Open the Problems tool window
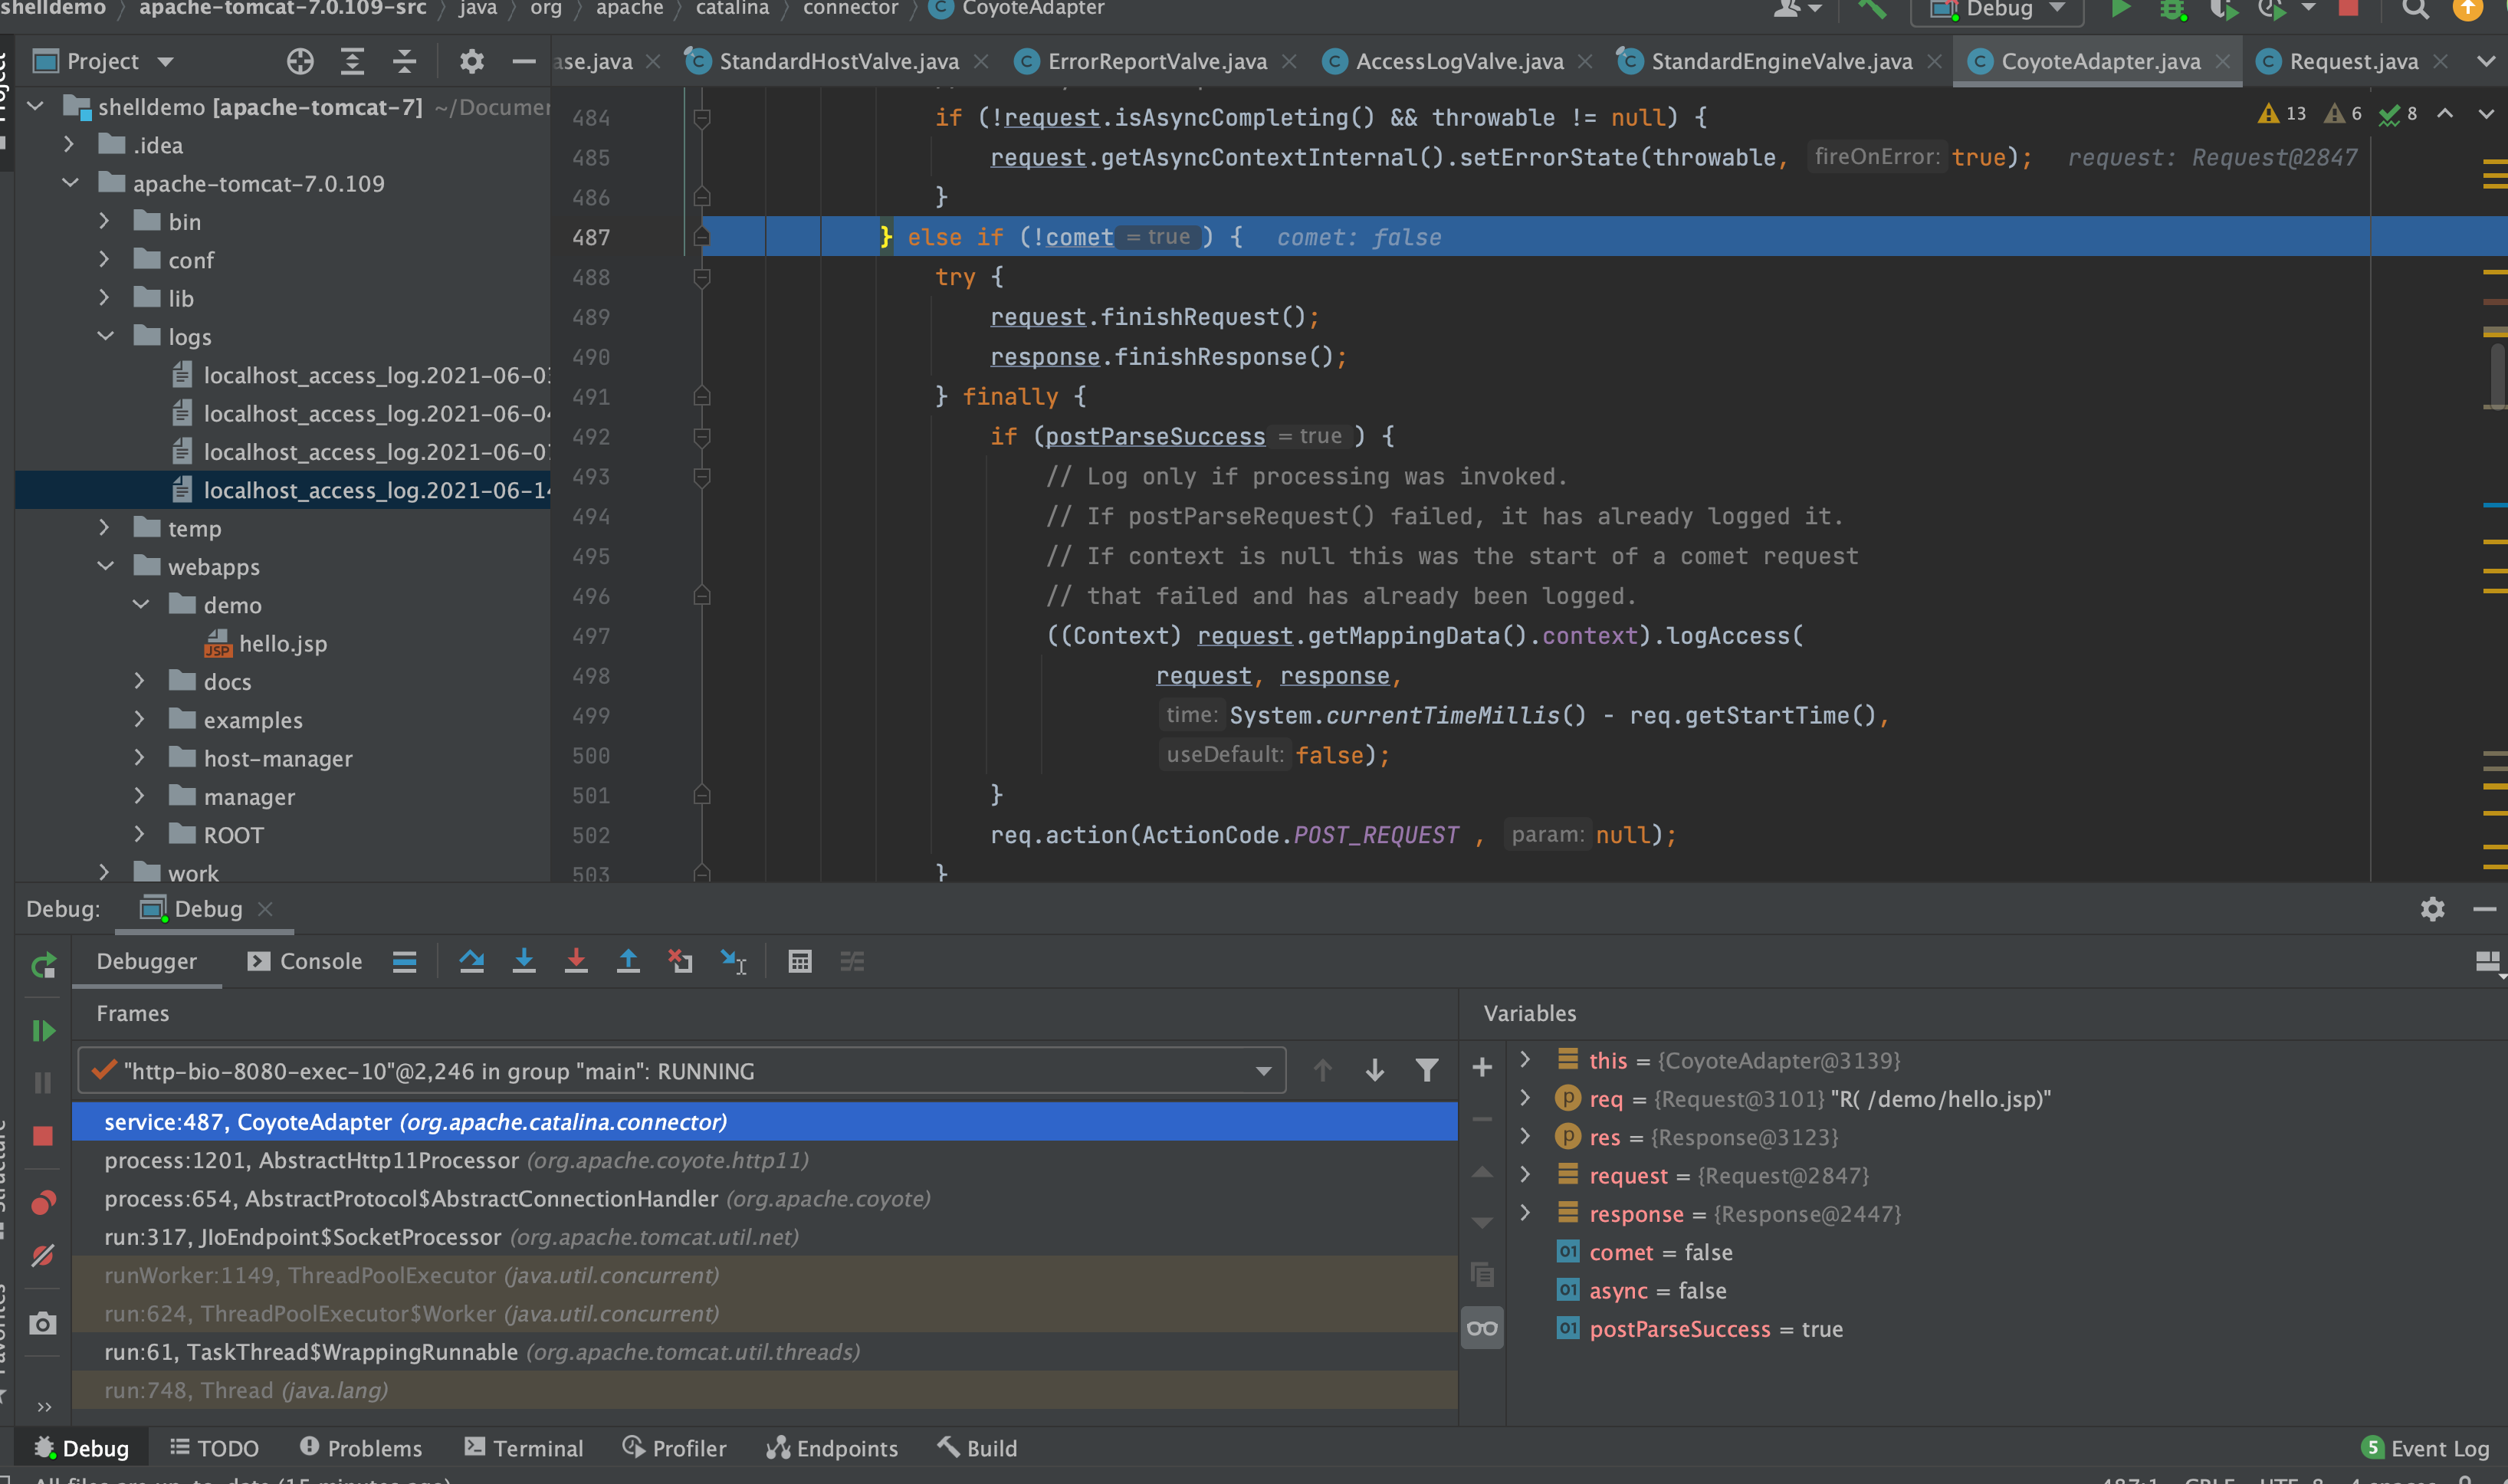The width and height of the screenshot is (2508, 1484). click(x=361, y=1448)
